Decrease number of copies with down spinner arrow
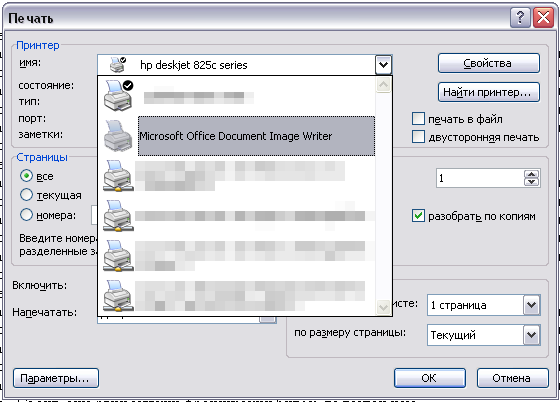This screenshot has width=560, height=402. [531, 182]
